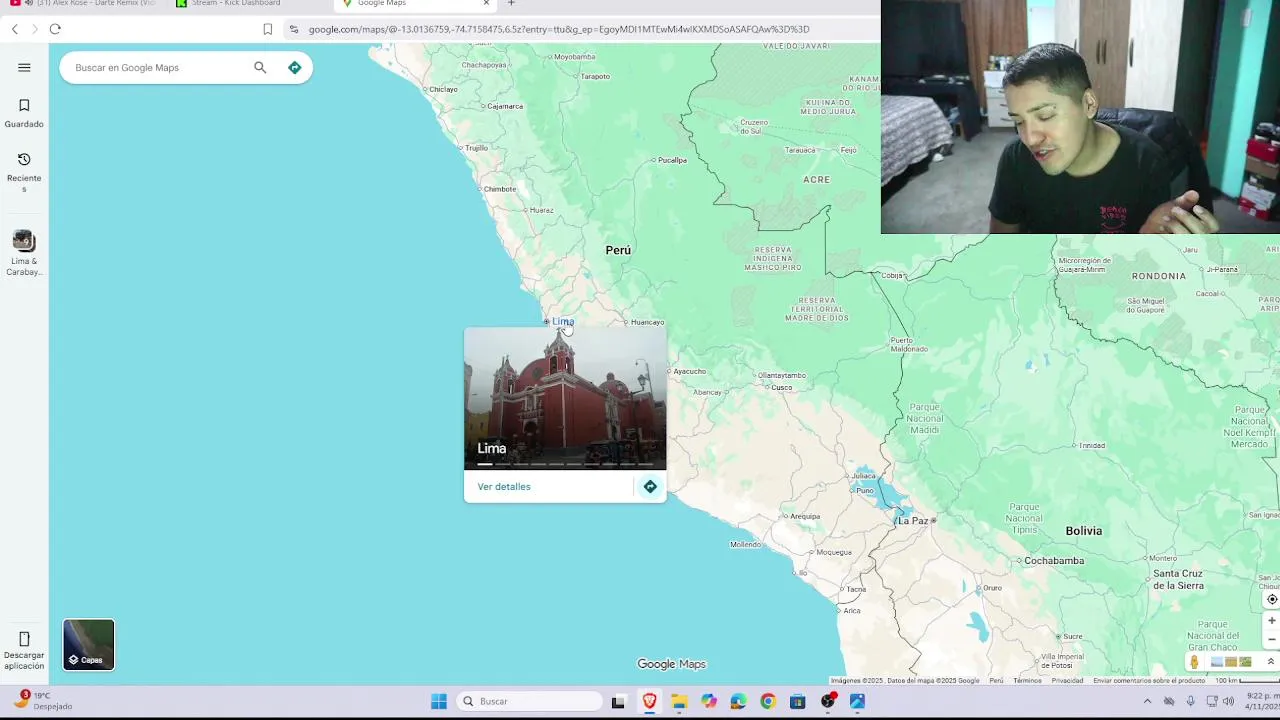The height and width of the screenshot is (720, 1280).
Task: Open the recent Lima & Carabayllo item
Action: pos(23,253)
